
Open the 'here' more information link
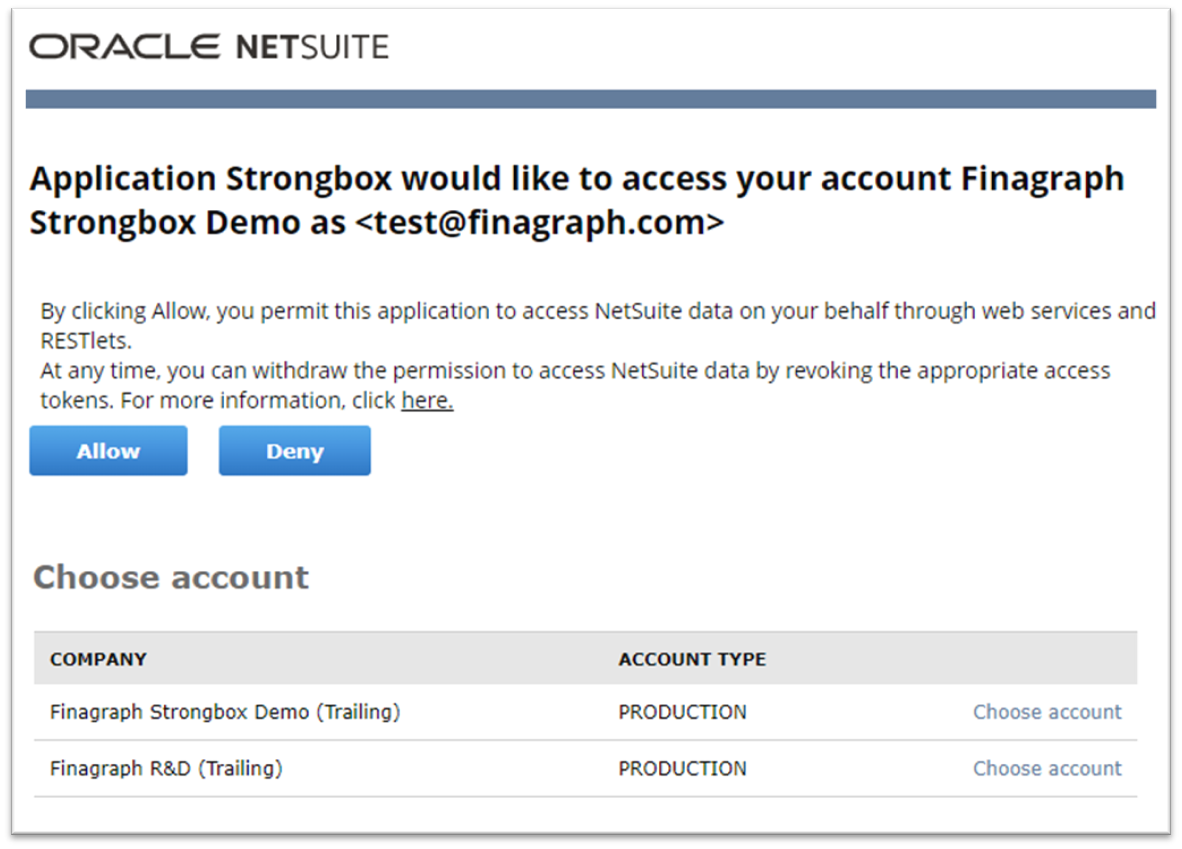(427, 400)
